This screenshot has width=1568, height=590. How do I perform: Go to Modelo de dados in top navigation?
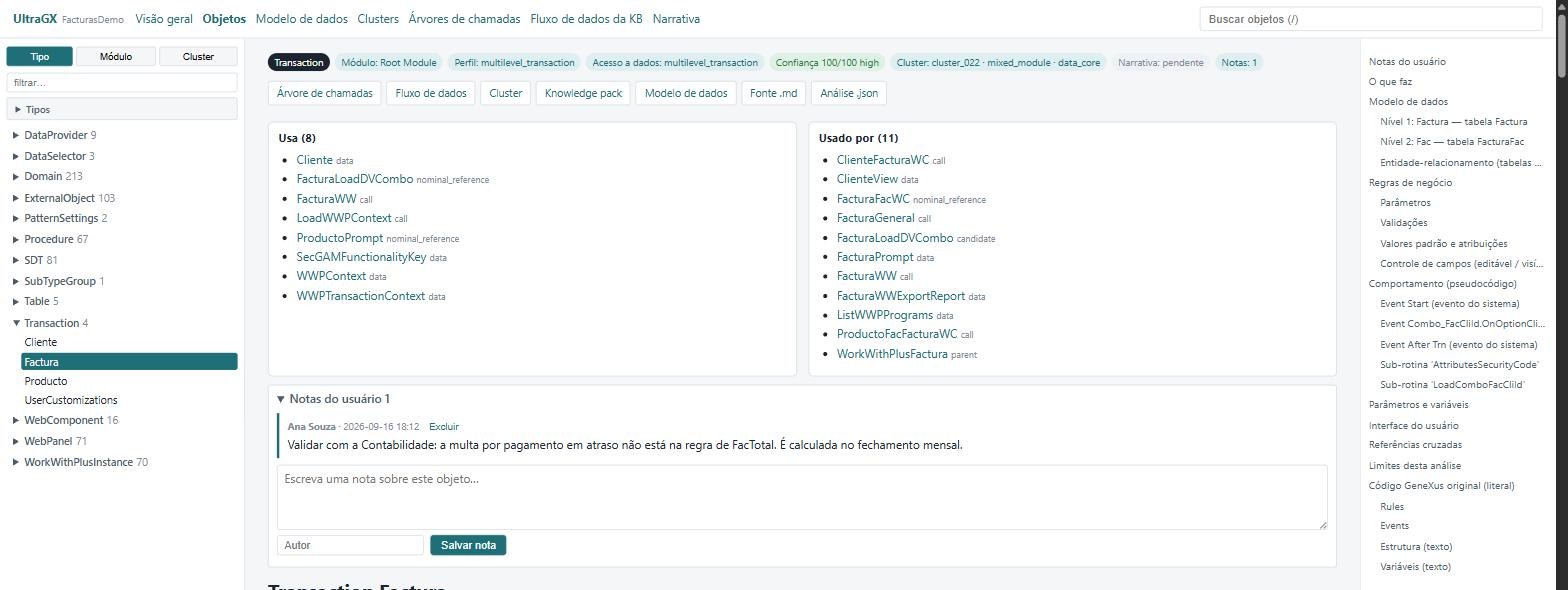coord(302,19)
